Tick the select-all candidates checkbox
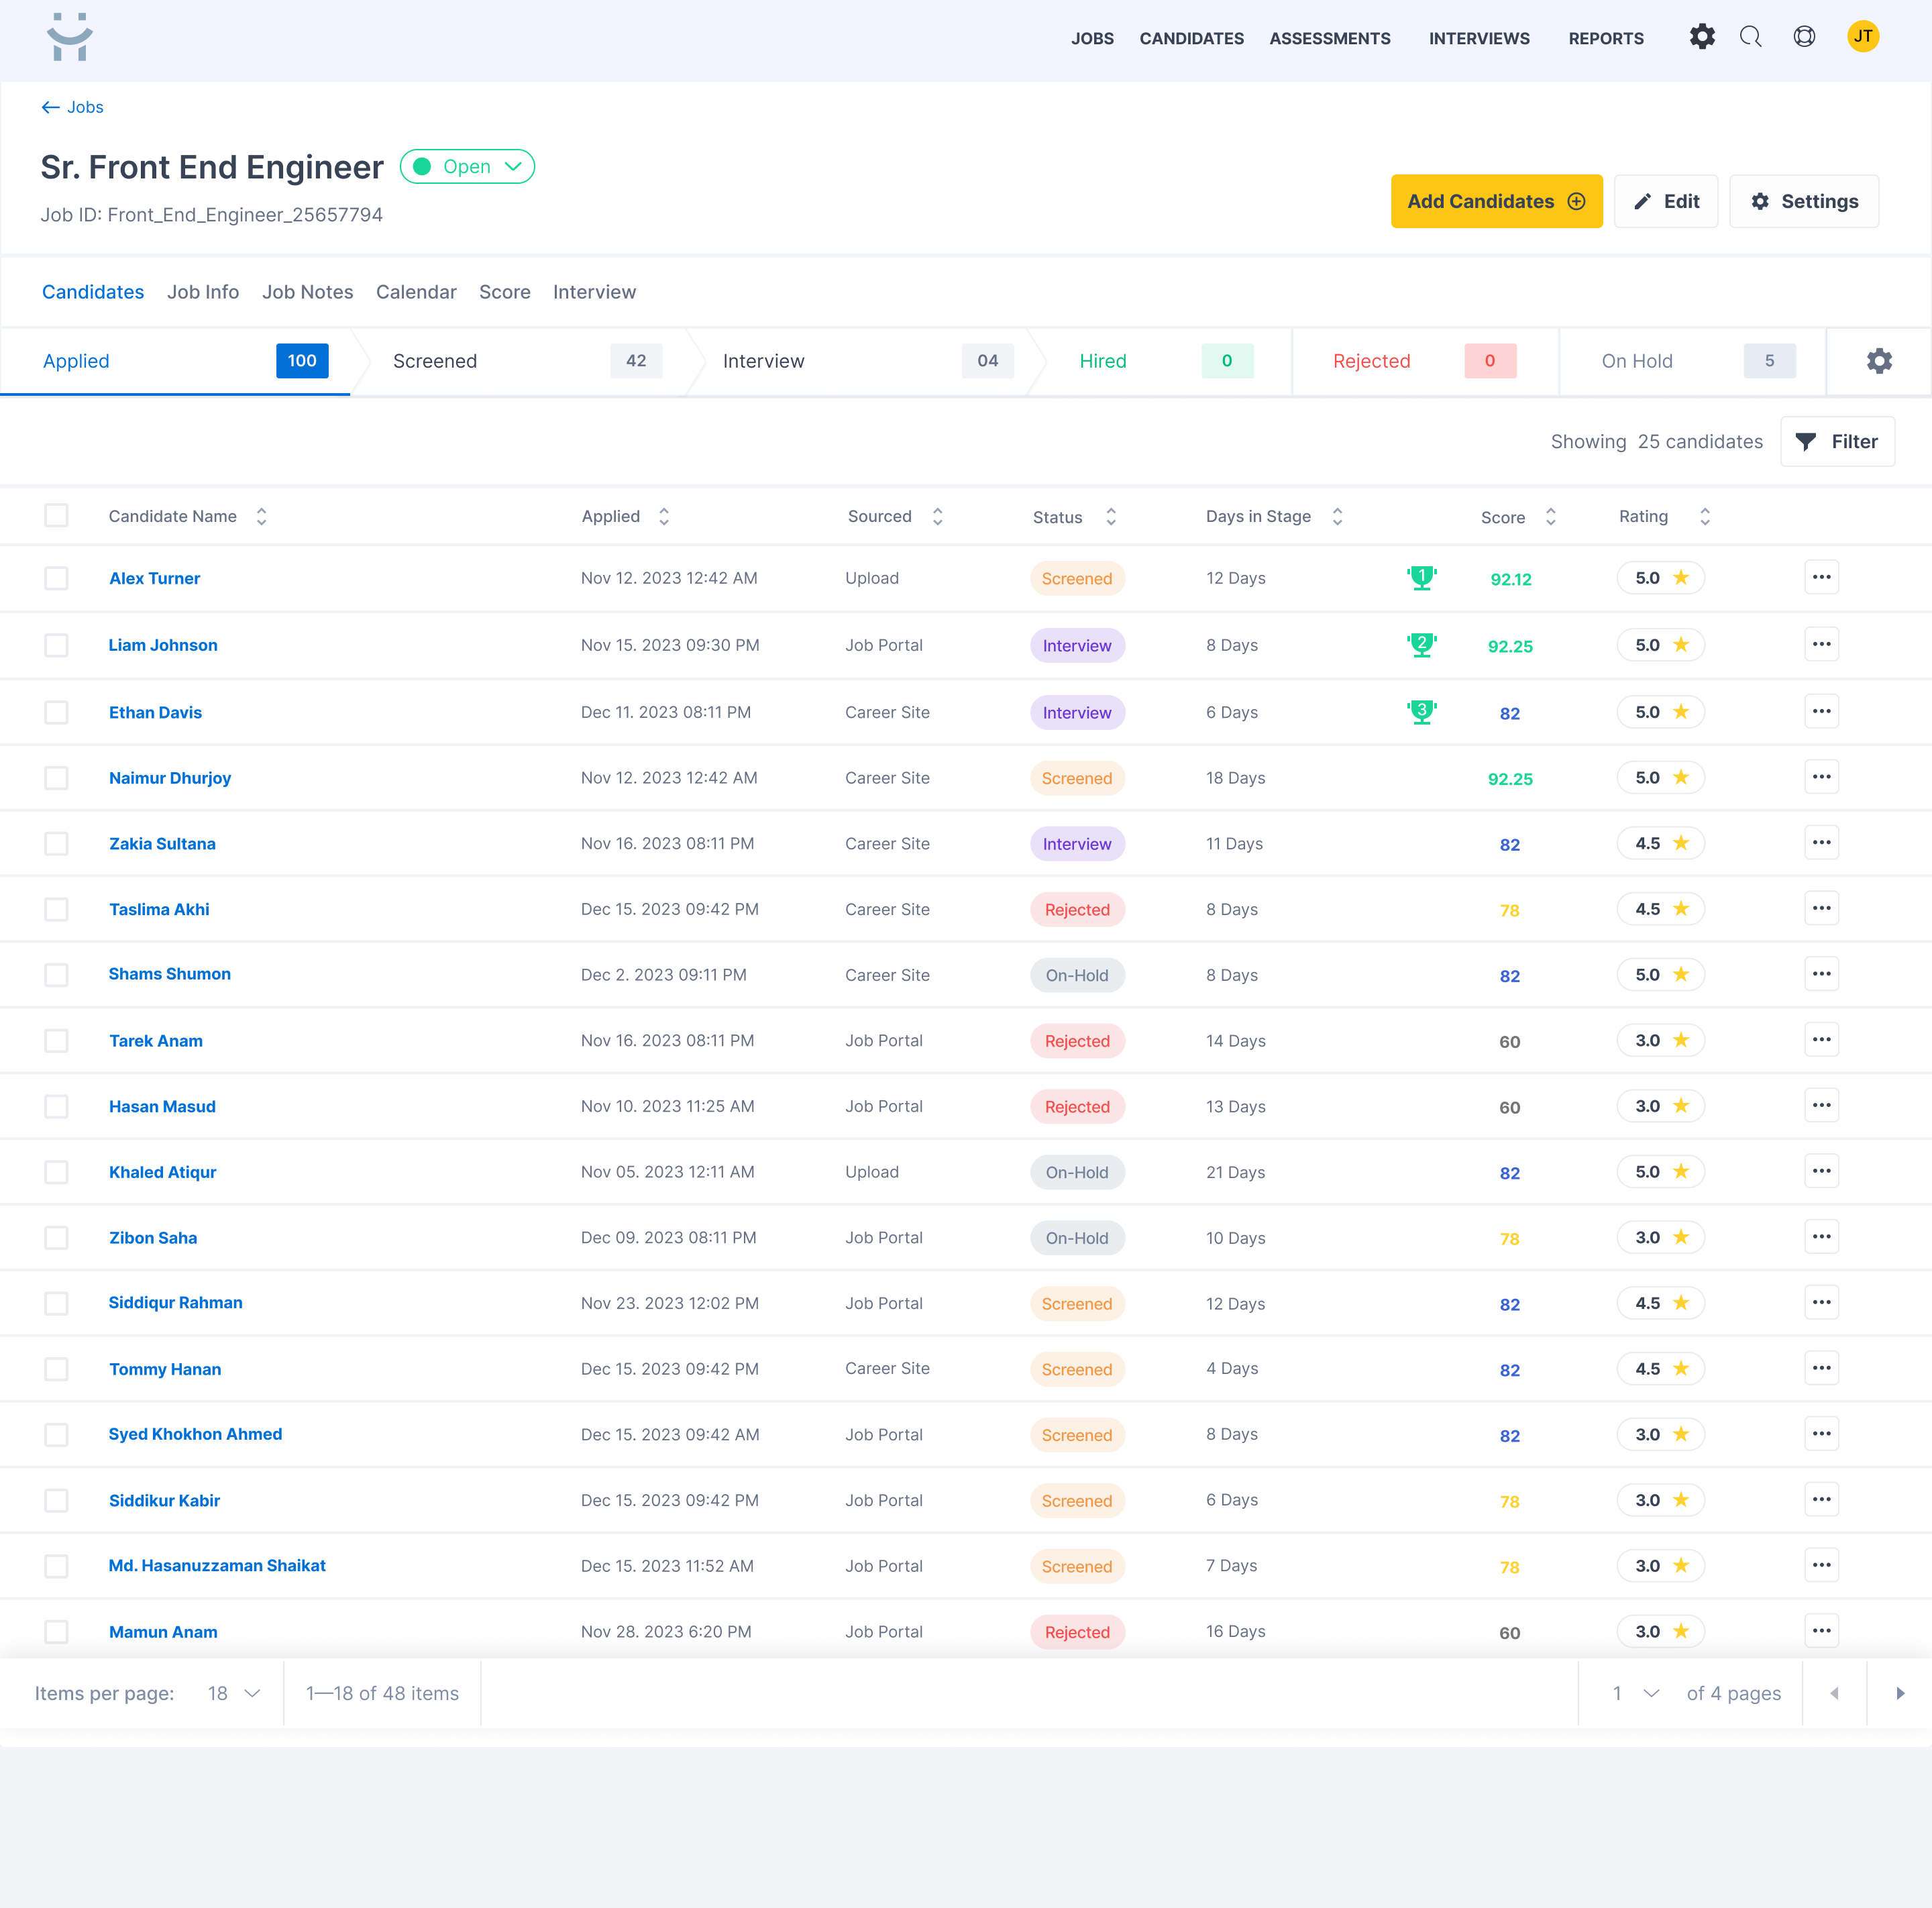1932x1908 pixels. (56, 515)
